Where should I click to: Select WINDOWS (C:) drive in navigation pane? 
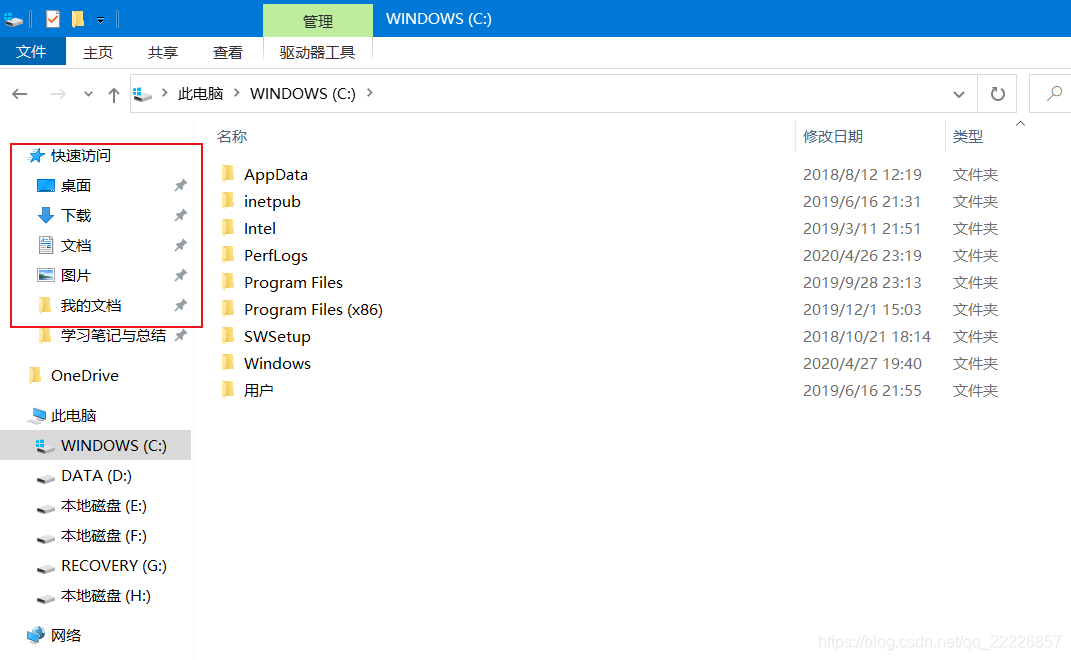click(96, 445)
